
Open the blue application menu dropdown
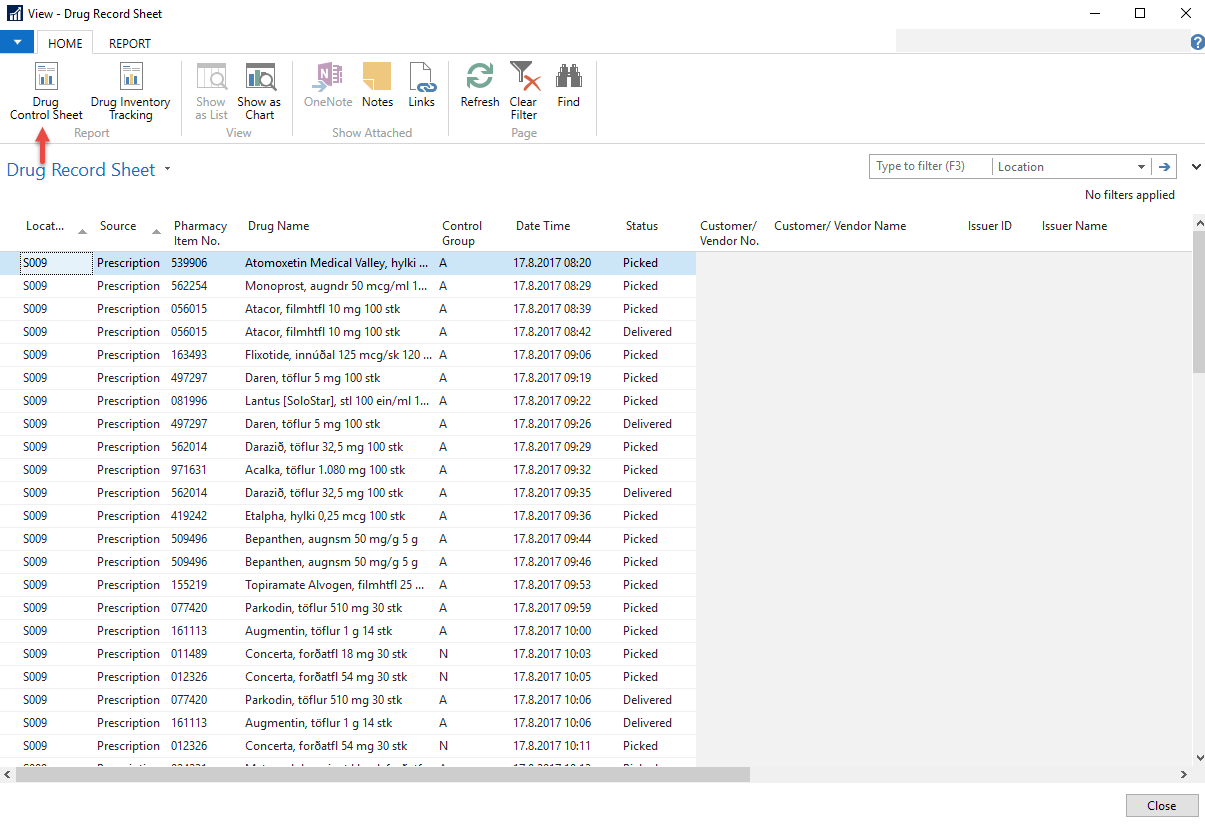tap(17, 42)
